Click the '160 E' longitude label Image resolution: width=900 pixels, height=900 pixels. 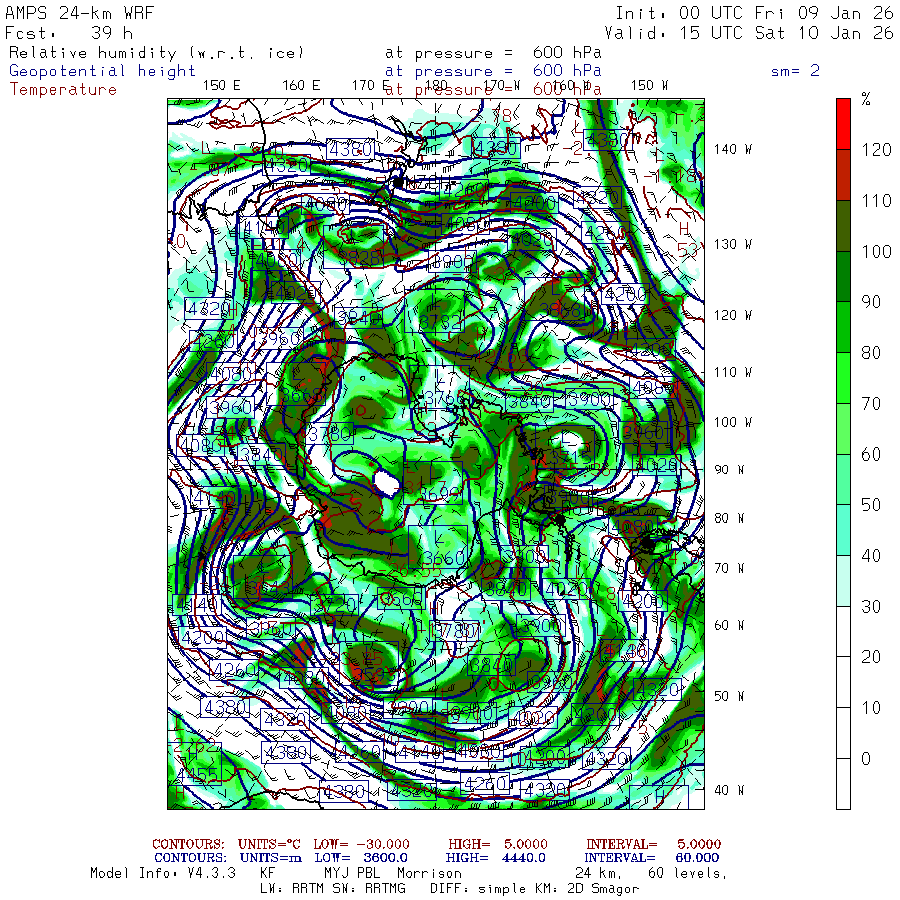[x=301, y=86]
